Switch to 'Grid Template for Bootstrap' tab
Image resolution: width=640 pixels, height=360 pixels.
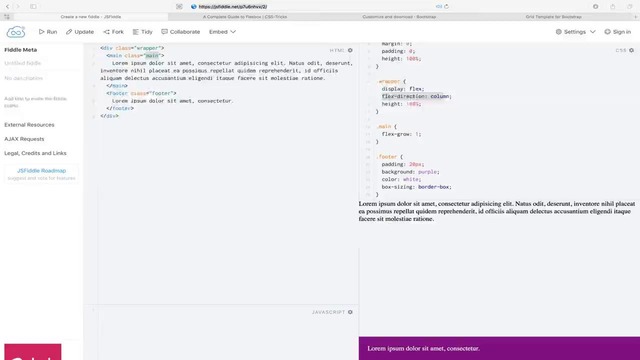(x=553, y=17)
